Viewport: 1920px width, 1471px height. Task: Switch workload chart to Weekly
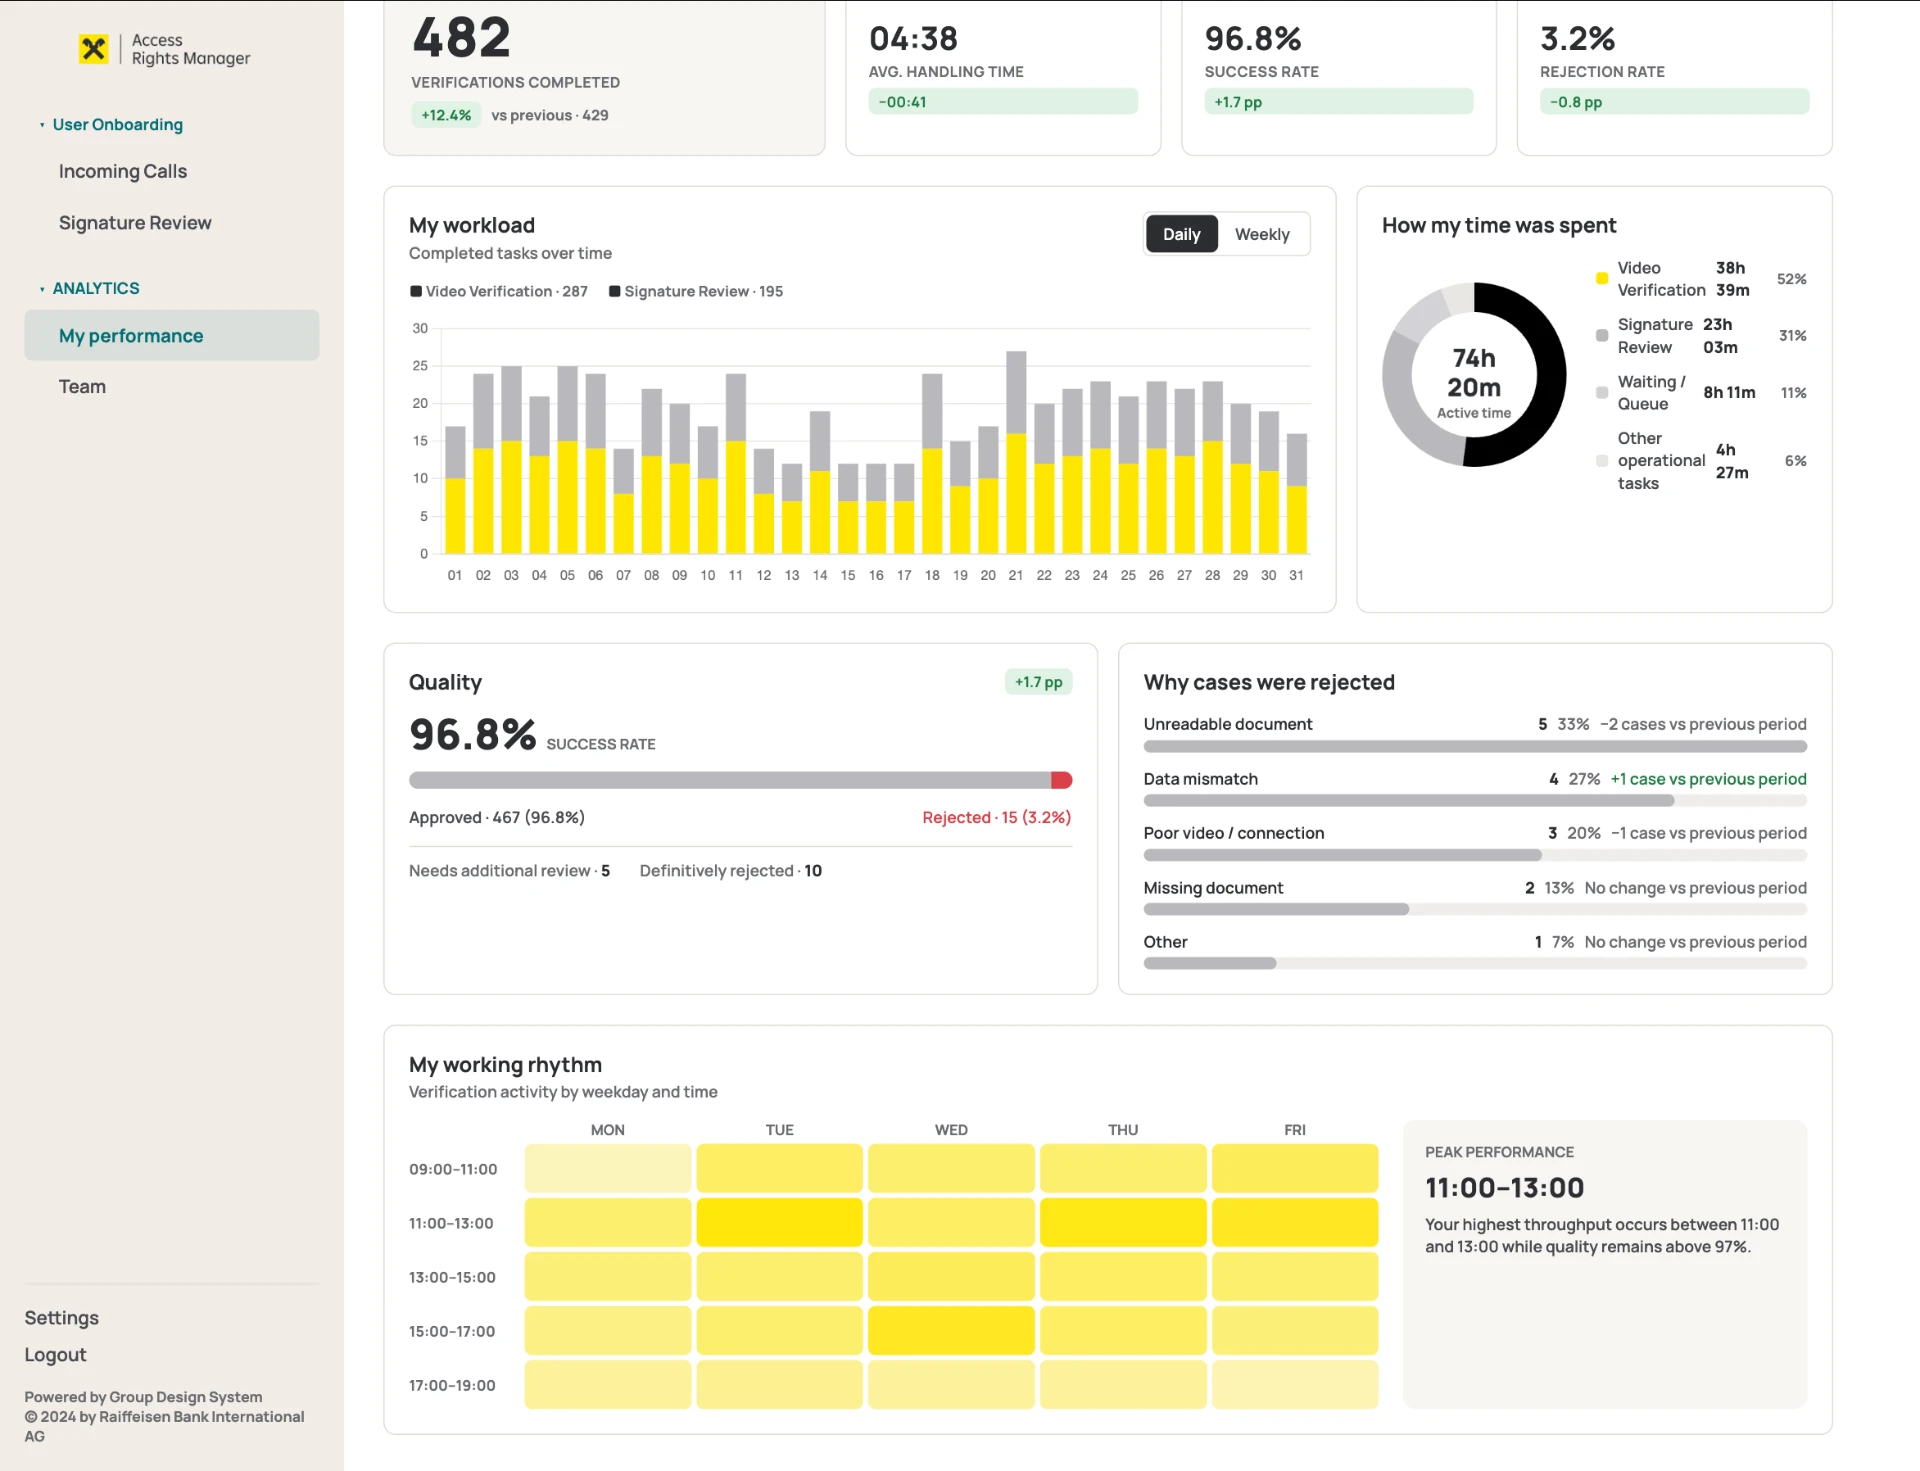[1262, 234]
